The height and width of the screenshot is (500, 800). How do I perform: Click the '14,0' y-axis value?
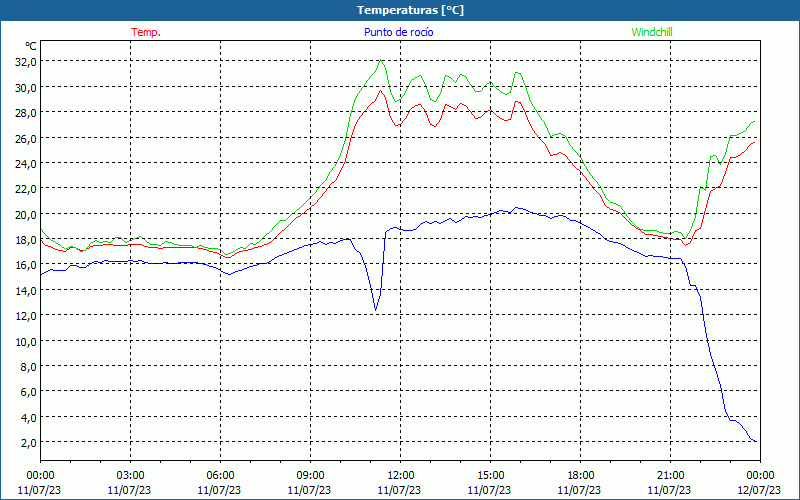click(26, 290)
